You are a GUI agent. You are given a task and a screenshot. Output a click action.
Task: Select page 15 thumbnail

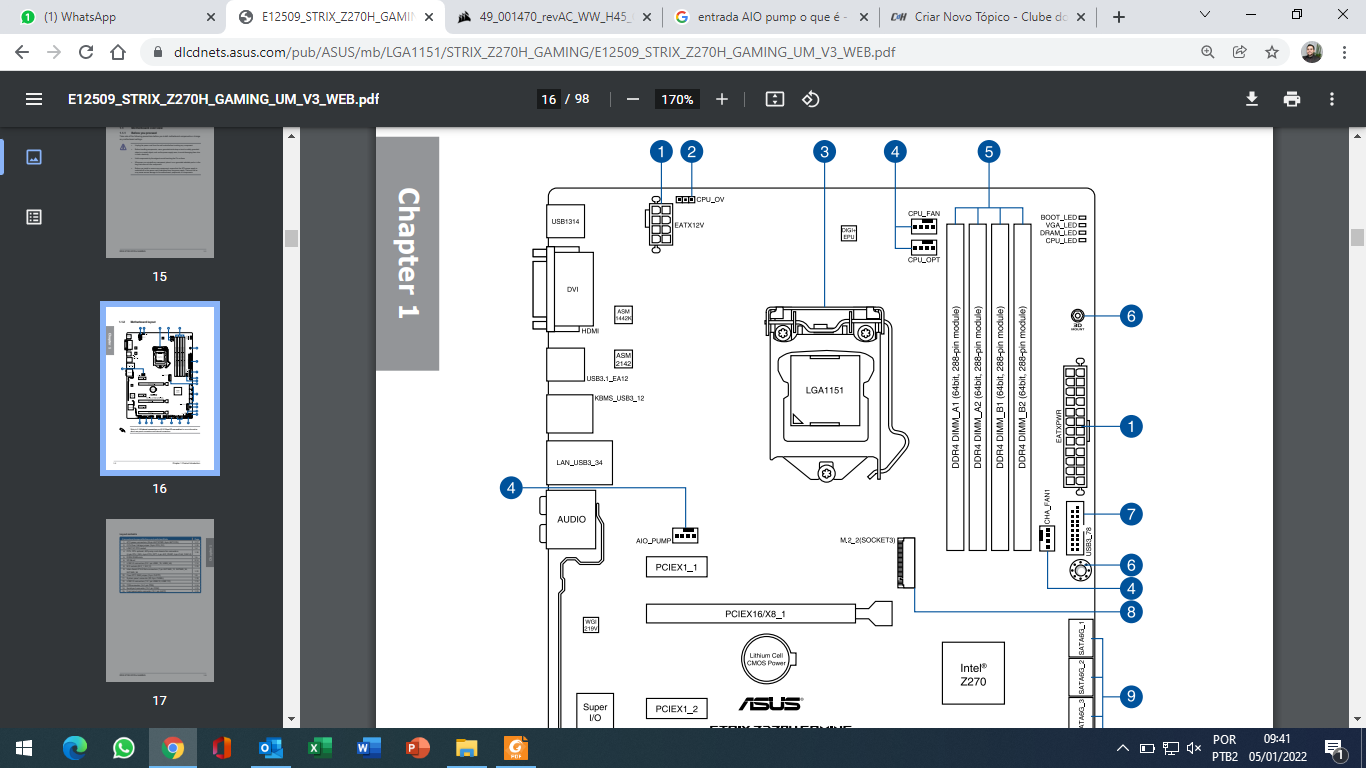point(159,193)
